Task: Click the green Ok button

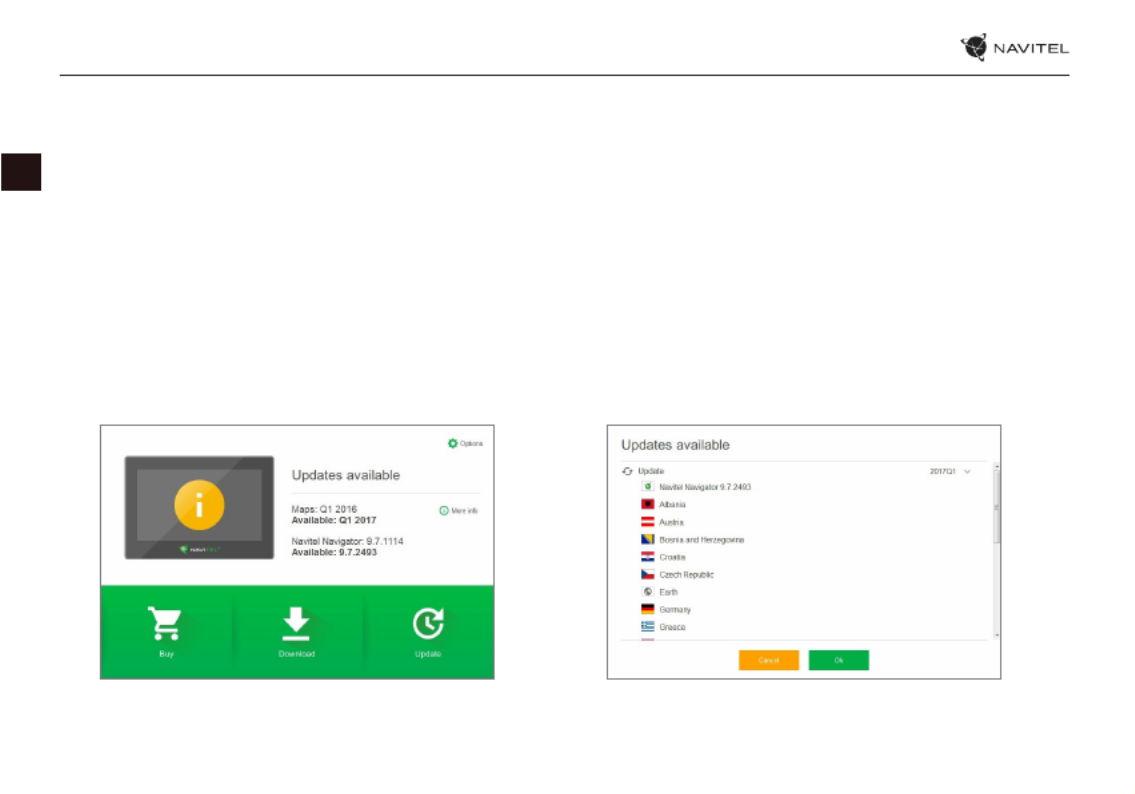Action: [839, 660]
